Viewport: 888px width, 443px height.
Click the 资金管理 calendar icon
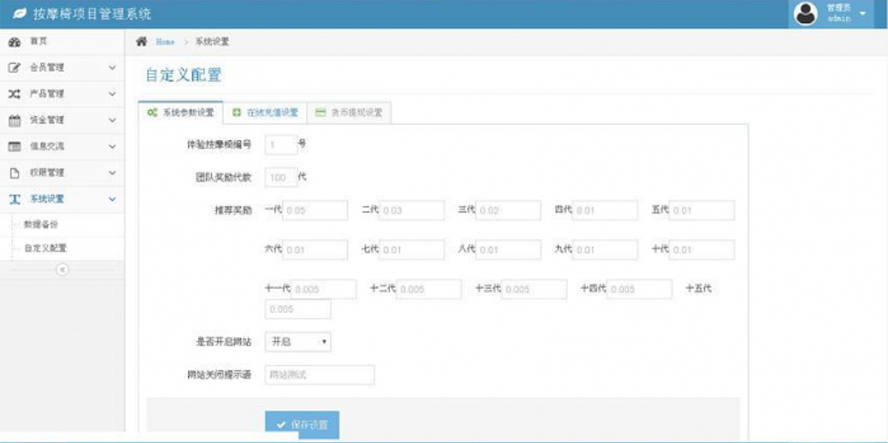14,120
